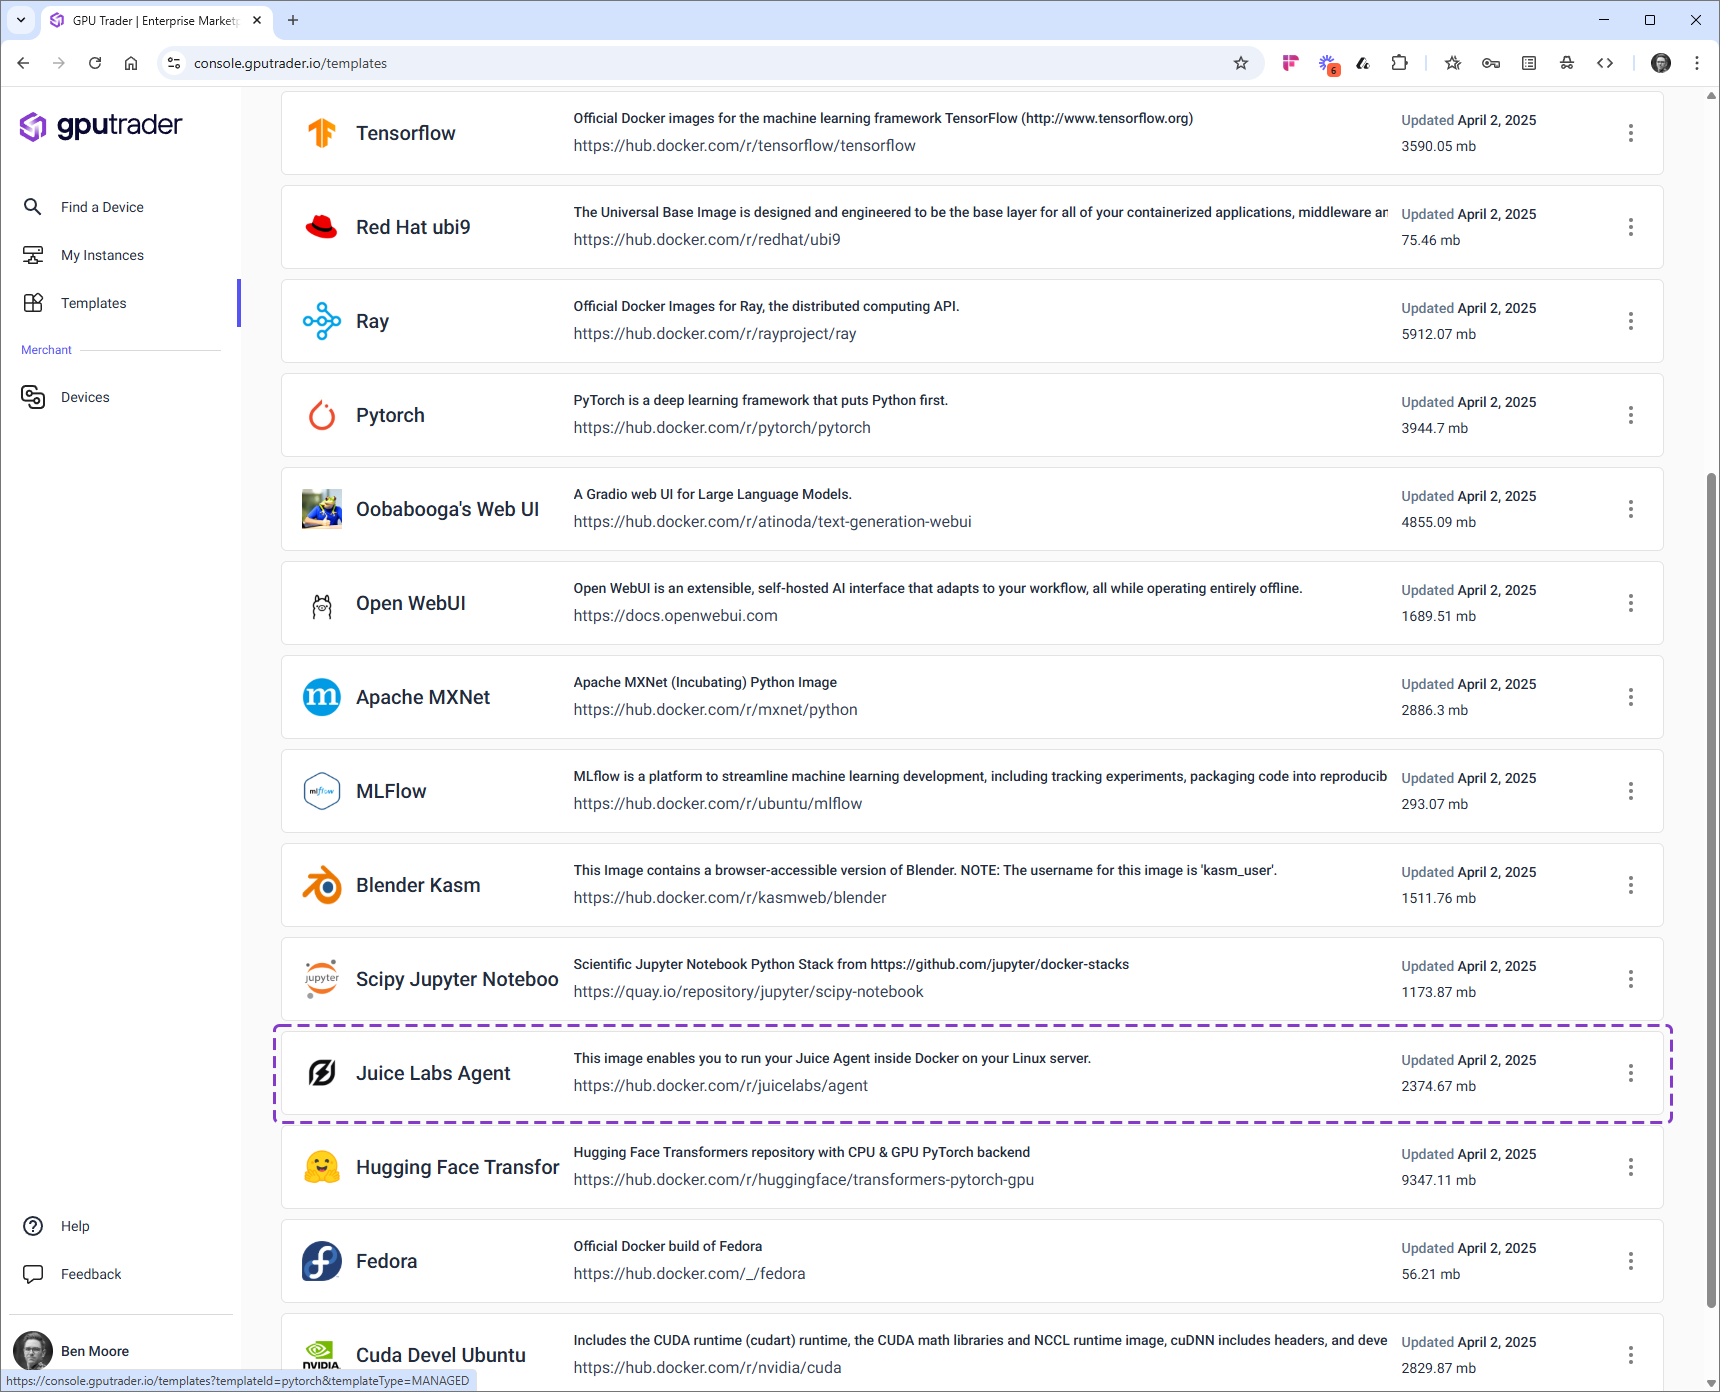
Task: Open the juicelabs/agent Docker Hub link
Action: coord(720,1086)
